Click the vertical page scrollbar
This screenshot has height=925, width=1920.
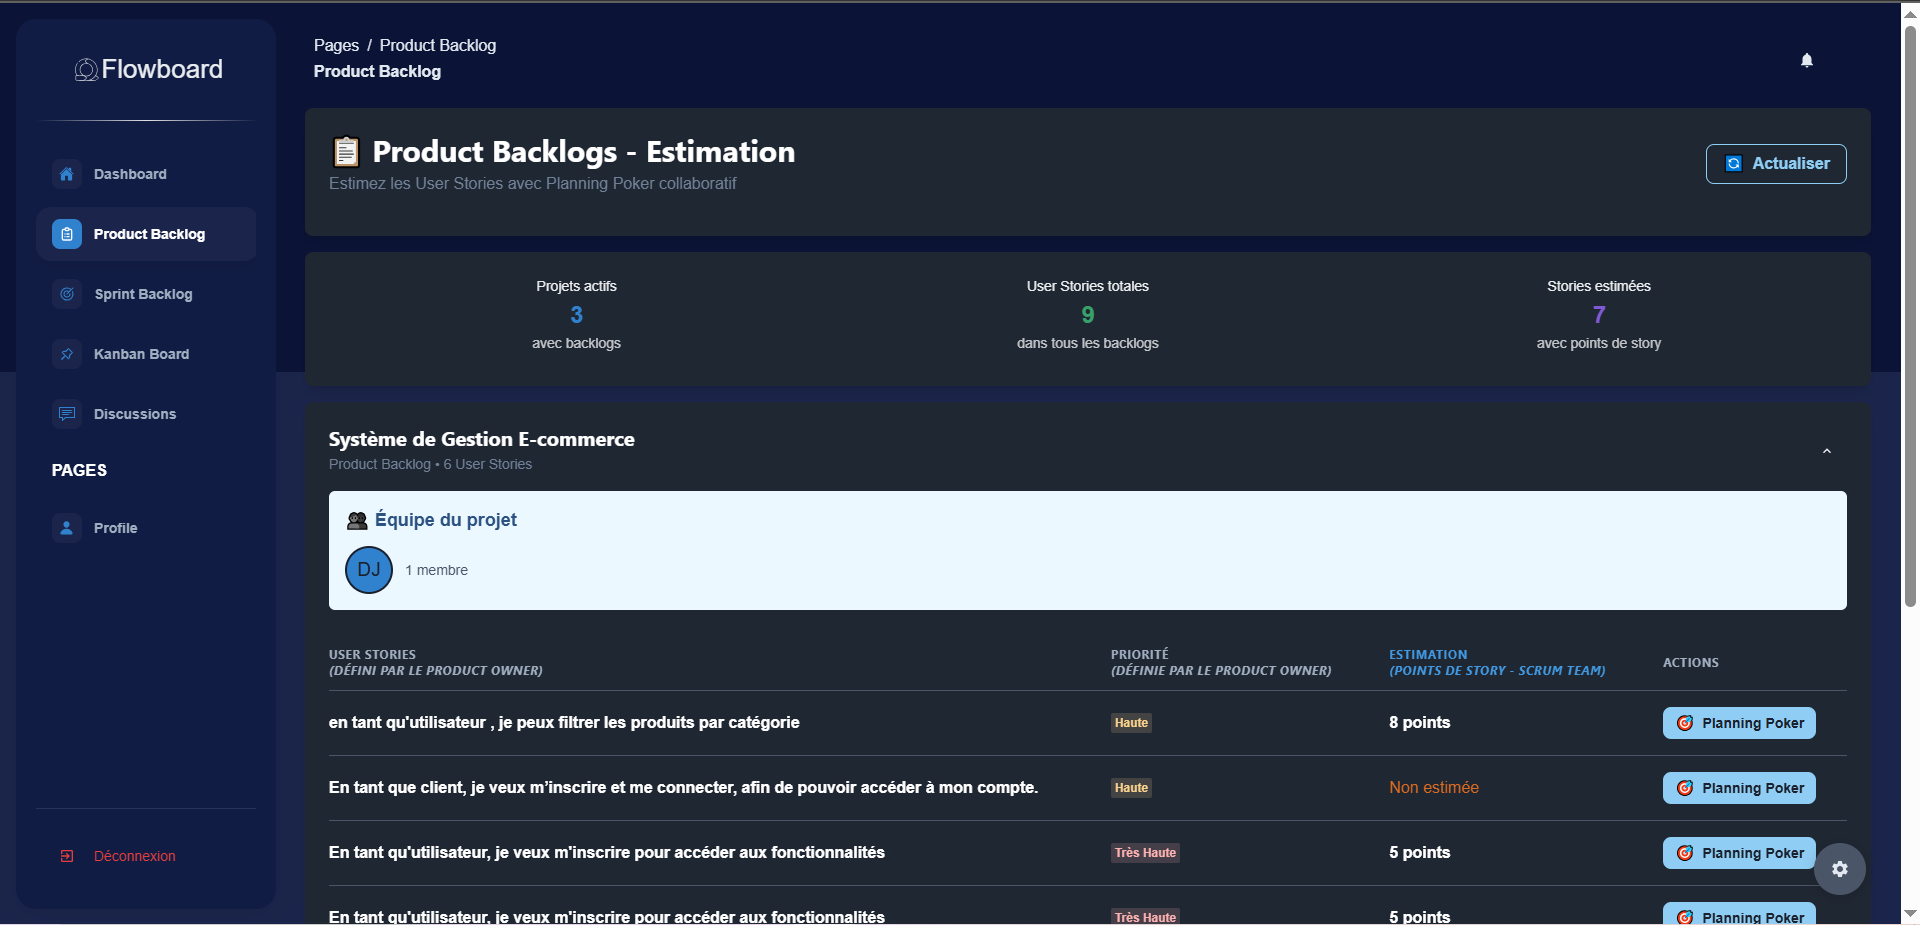pos(1910,315)
